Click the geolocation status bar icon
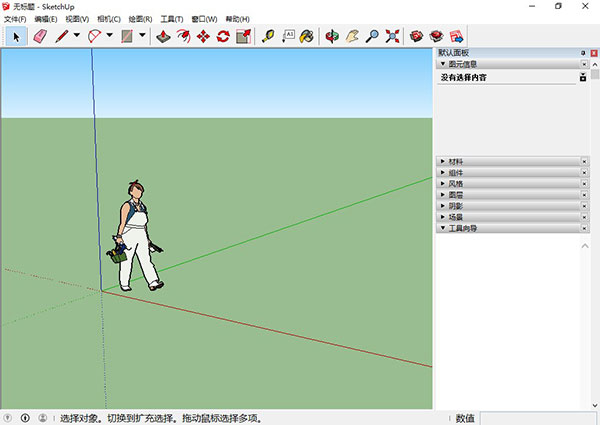This screenshot has height=425, width=600. point(8,418)
